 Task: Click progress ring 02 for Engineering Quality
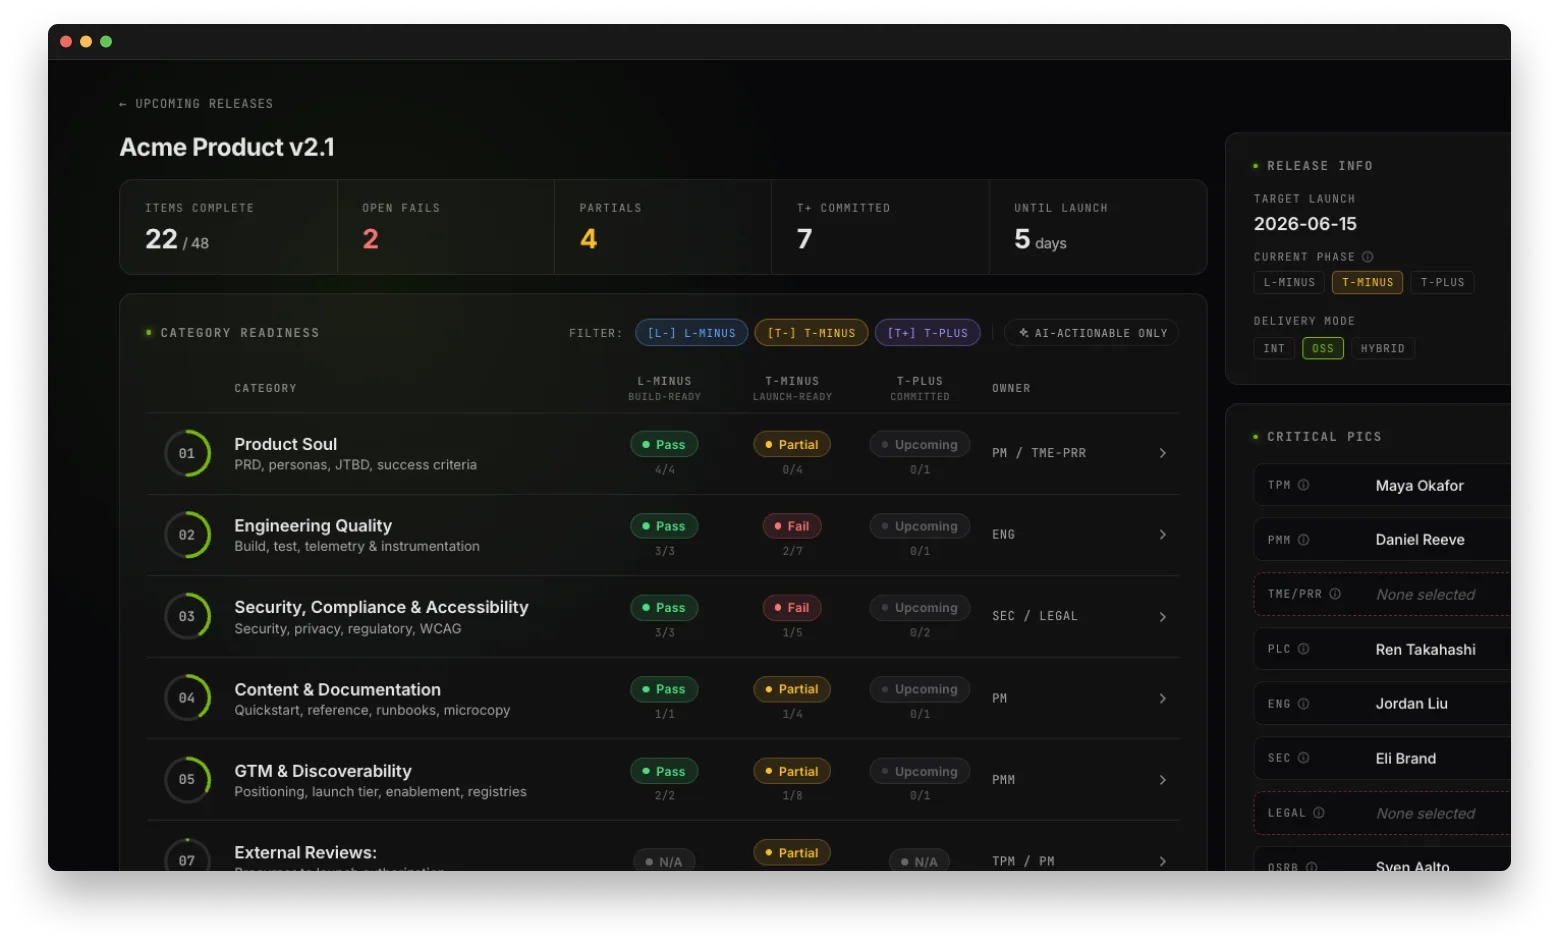coord(187,535)
